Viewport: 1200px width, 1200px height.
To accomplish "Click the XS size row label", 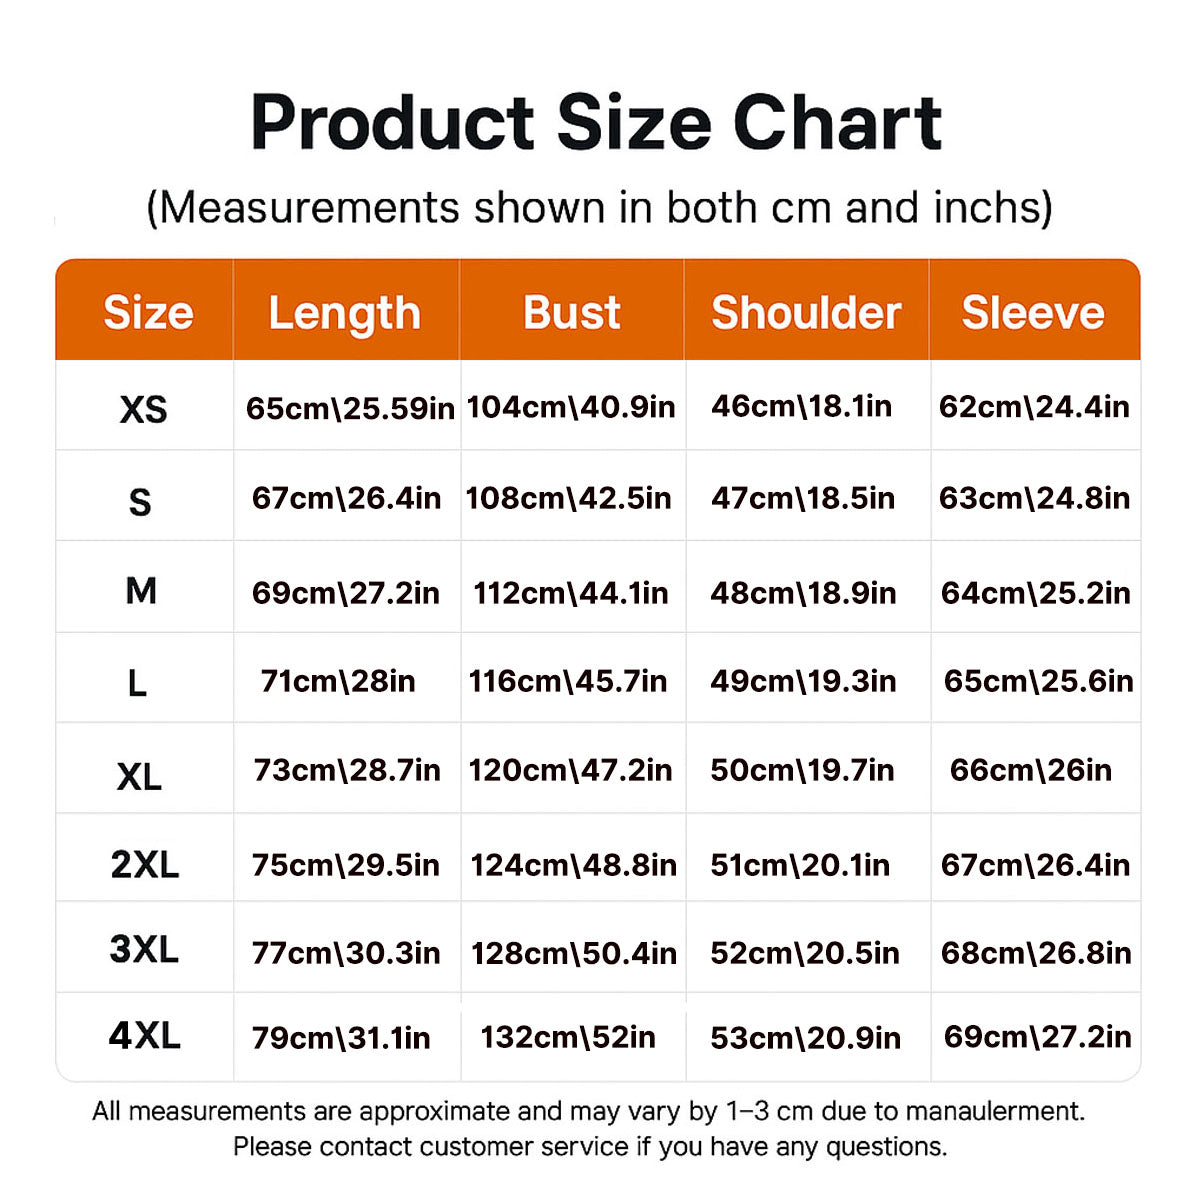I will 144,409.
